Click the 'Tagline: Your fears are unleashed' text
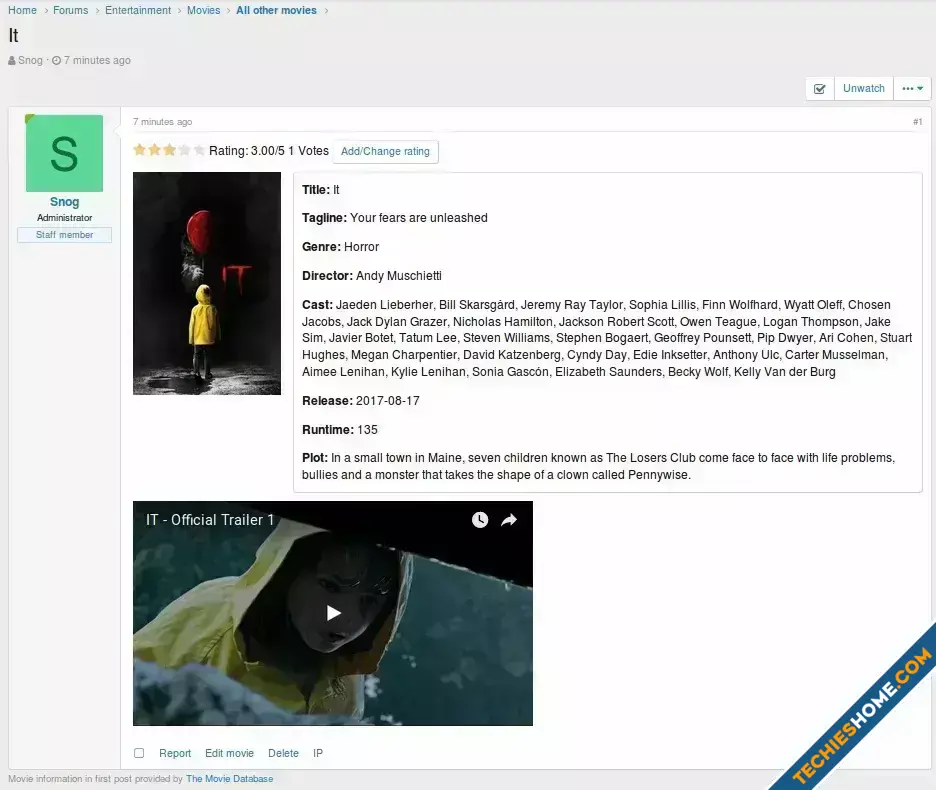 (395, 218)
